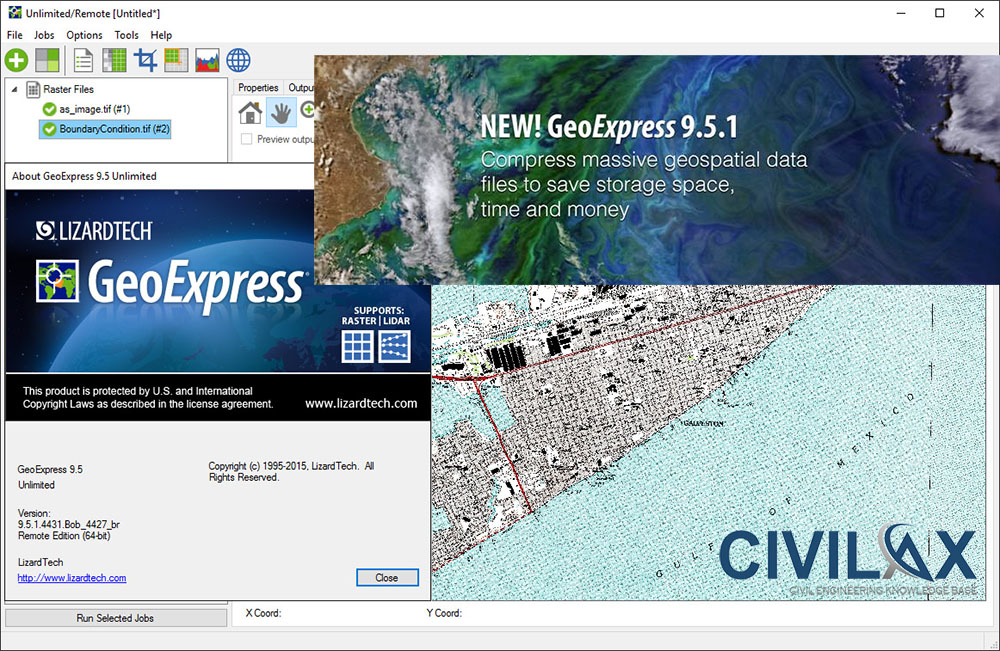
Task: Click the version text 9.5.1.4431.Bob_4427_br
Action: (x=69, y=525)
